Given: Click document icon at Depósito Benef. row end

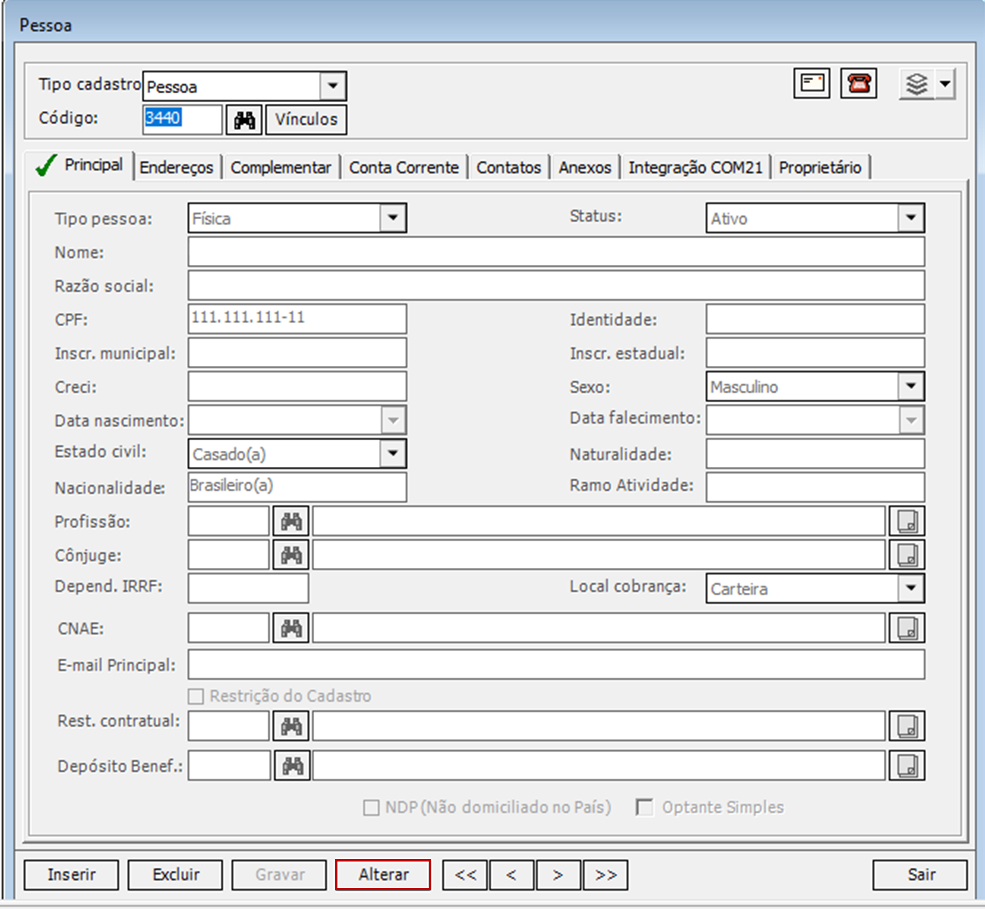Looking at the screenshot, I should pos(906,766).
